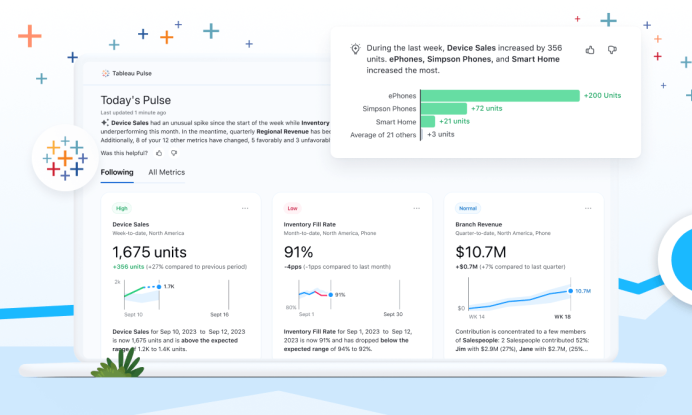This screenshot has width=692, height=415.
Task: Click the sparkle icon before summary text
Action: tap(105, 123)
